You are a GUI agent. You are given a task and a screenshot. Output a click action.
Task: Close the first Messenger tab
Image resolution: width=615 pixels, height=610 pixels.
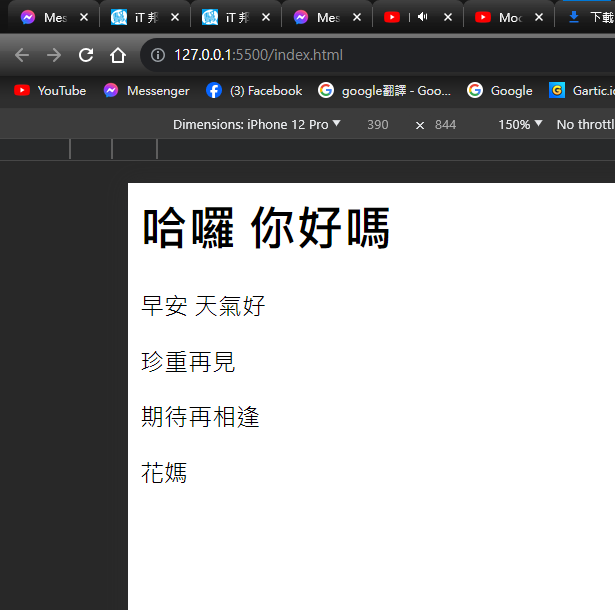point(84,17)
